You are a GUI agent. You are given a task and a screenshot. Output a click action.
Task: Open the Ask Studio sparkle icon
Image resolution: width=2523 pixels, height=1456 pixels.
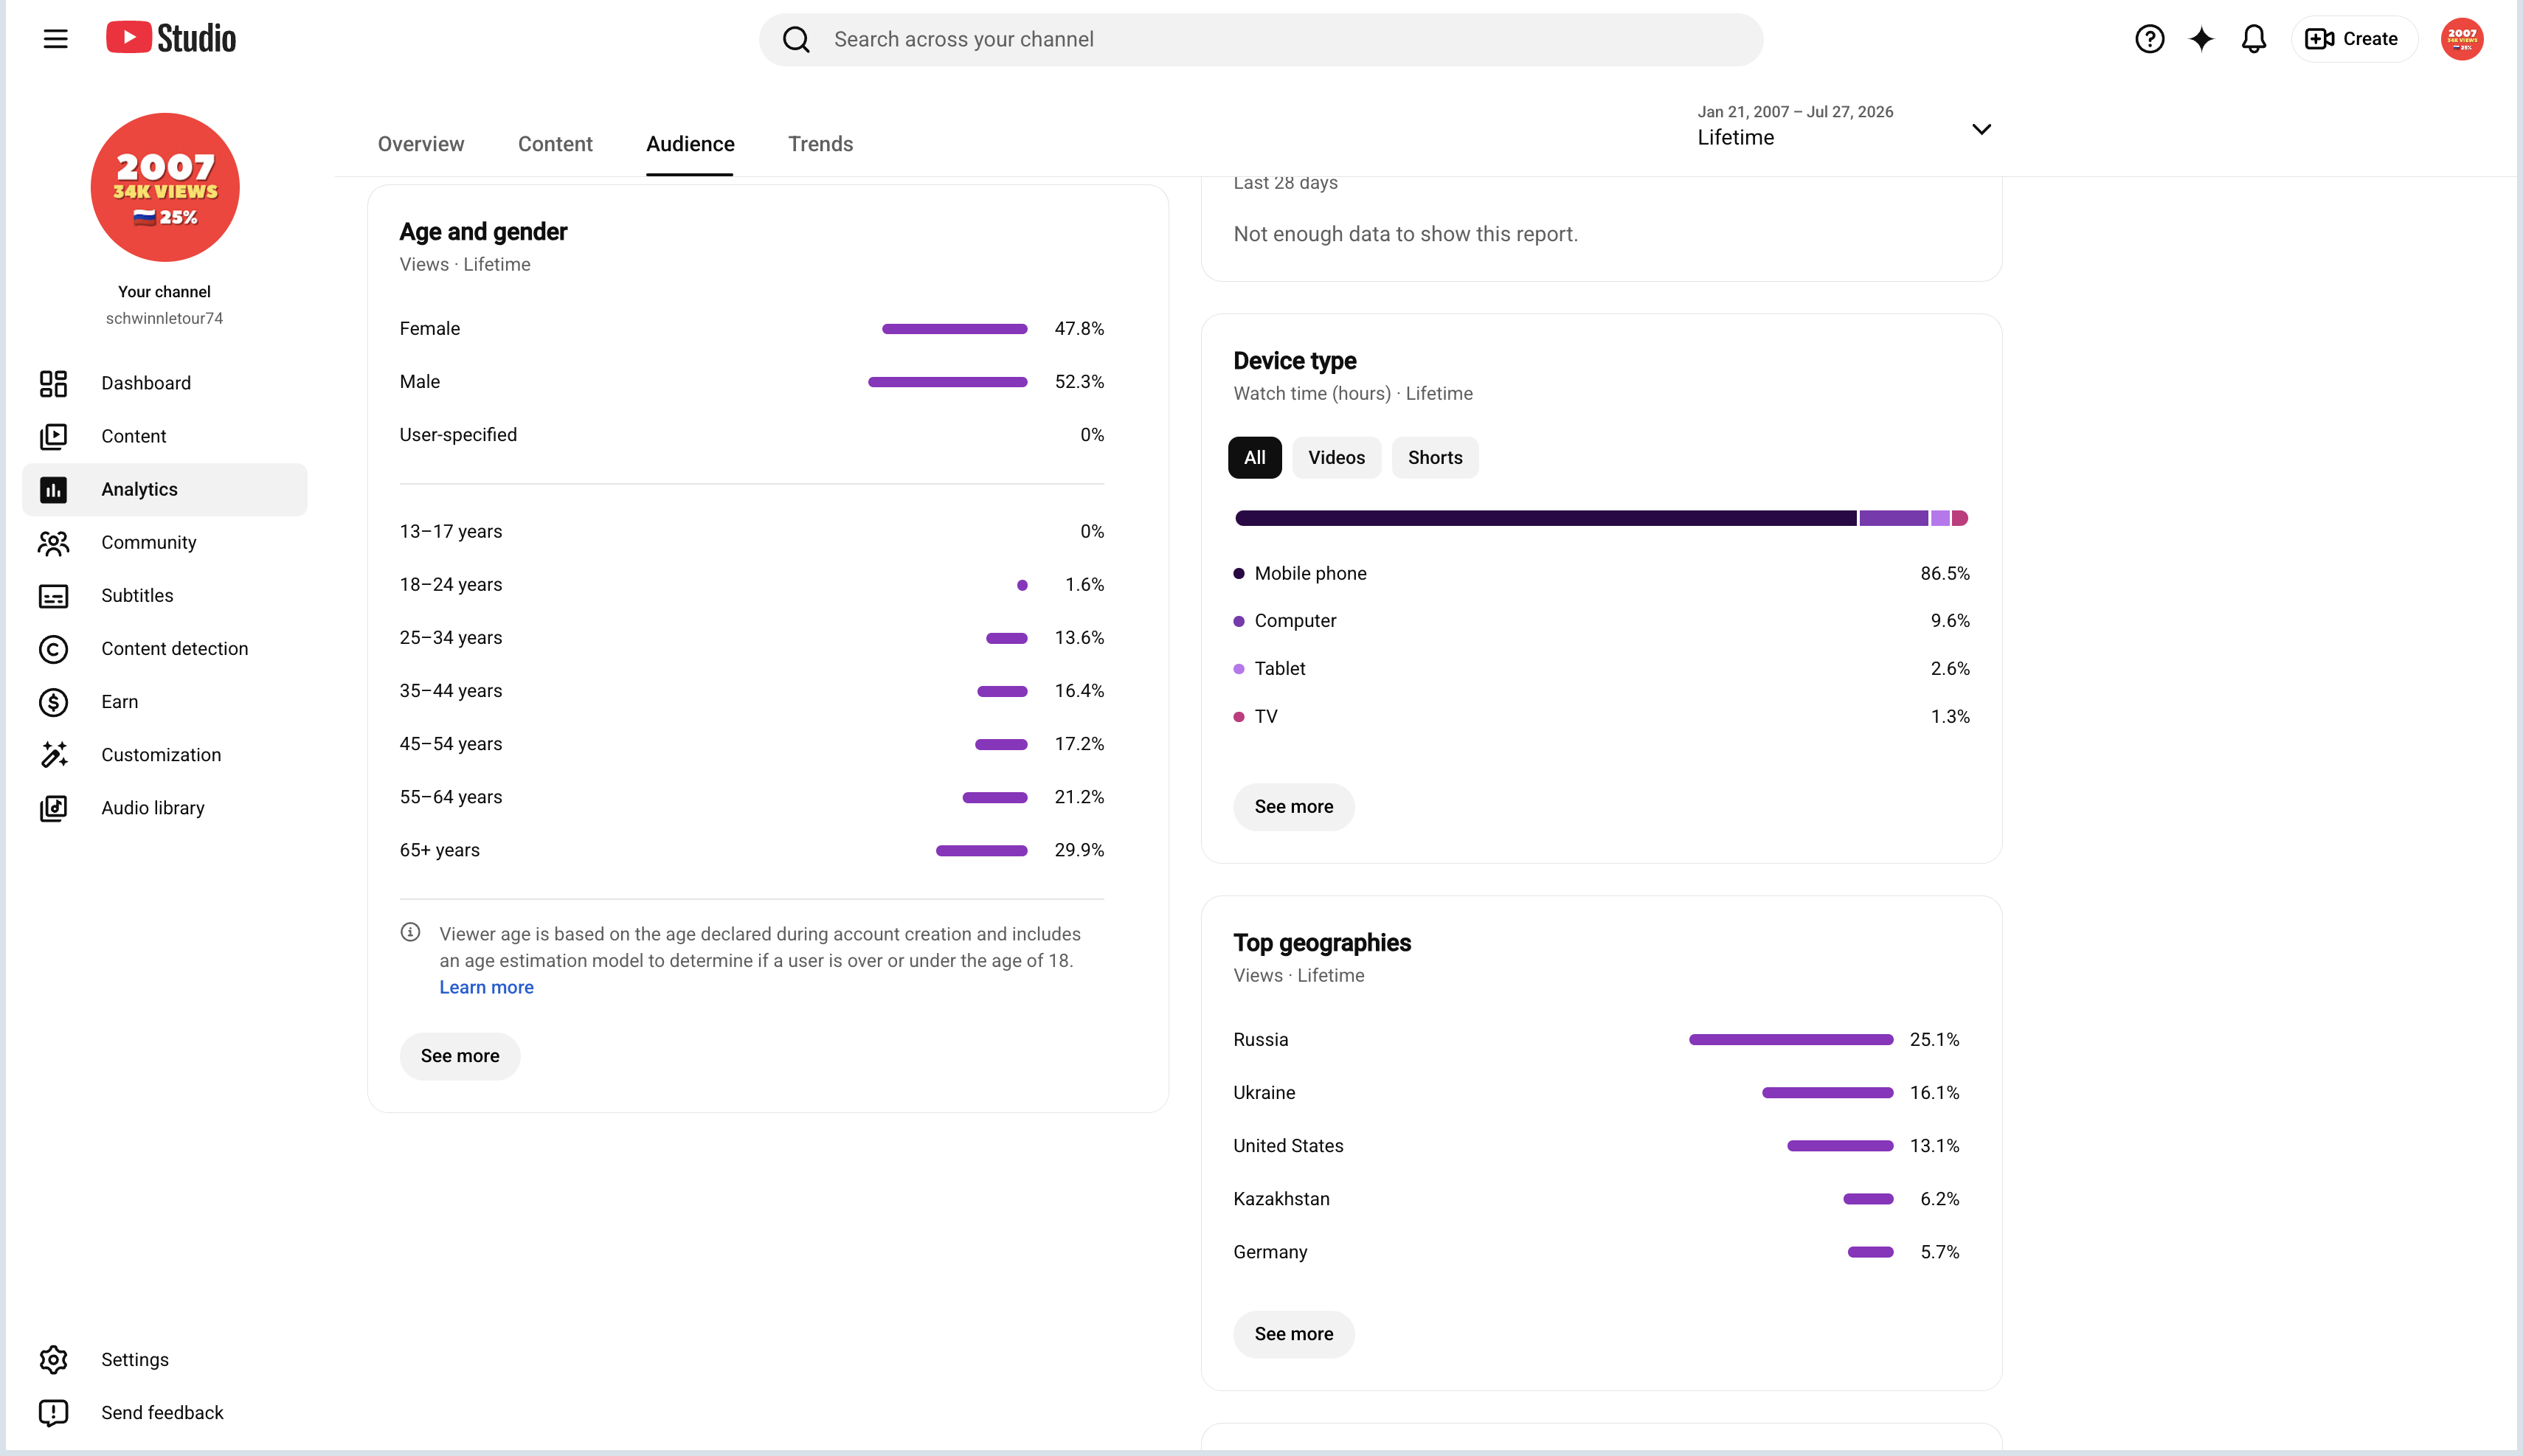point(2201,39)
